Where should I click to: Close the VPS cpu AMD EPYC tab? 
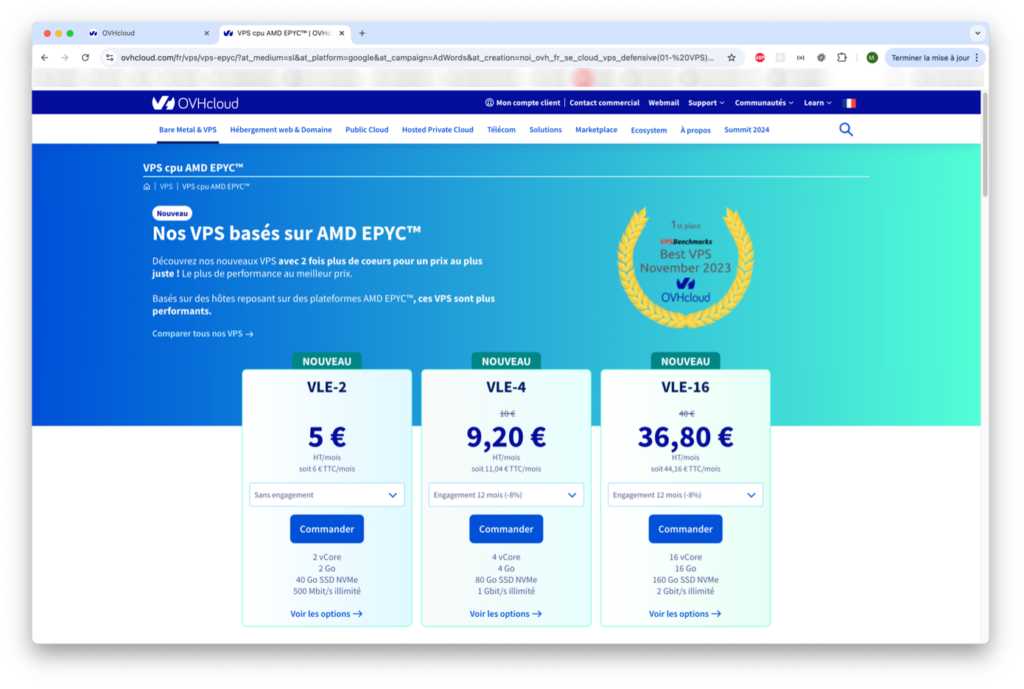click(342, 33)
